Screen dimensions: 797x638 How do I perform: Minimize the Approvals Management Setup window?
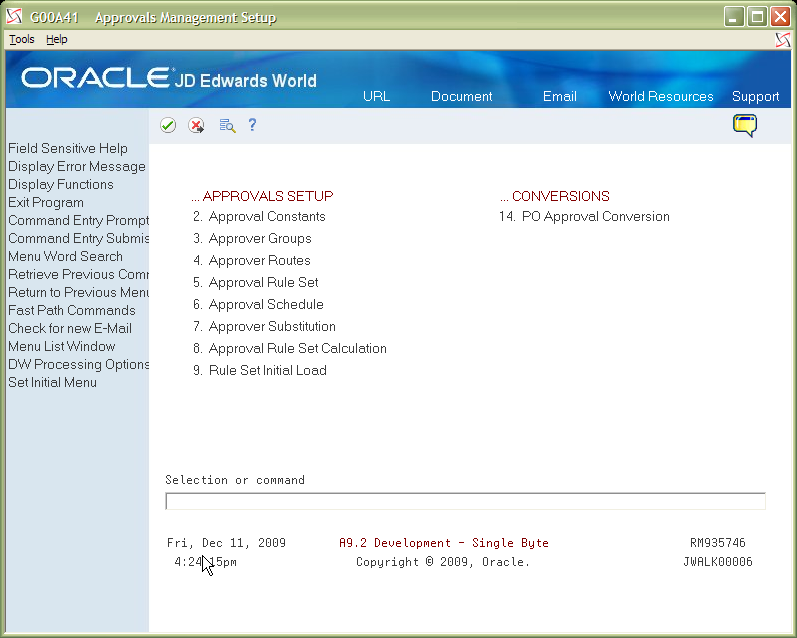pos(733,17)
